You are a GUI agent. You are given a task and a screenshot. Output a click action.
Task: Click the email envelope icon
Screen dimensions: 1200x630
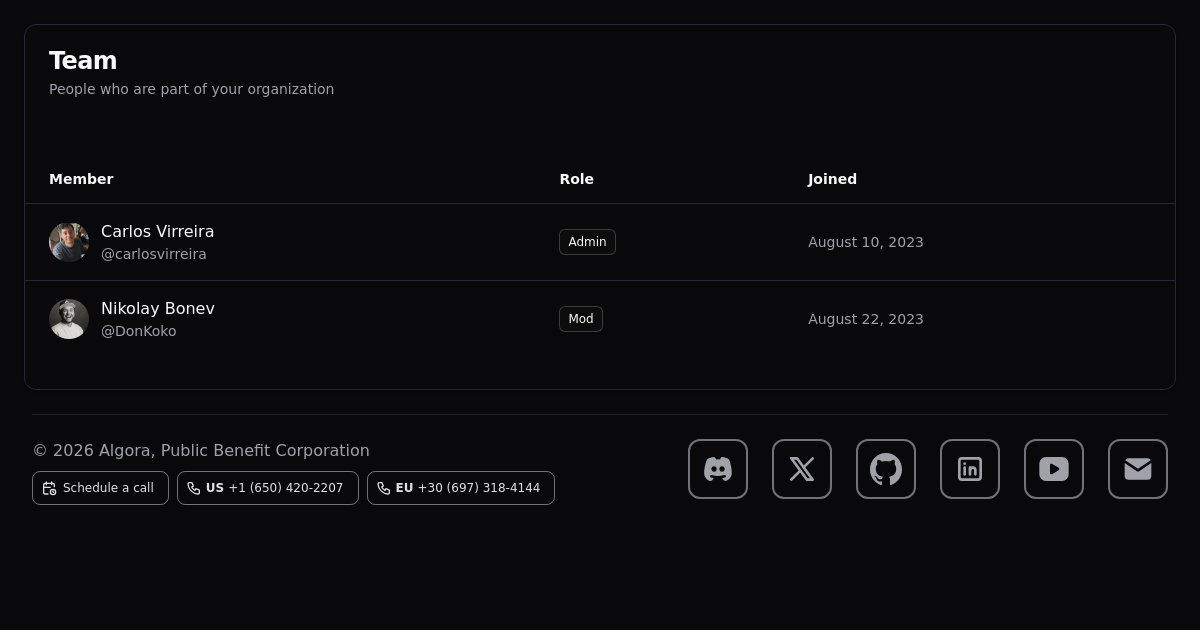point(1138,469)
